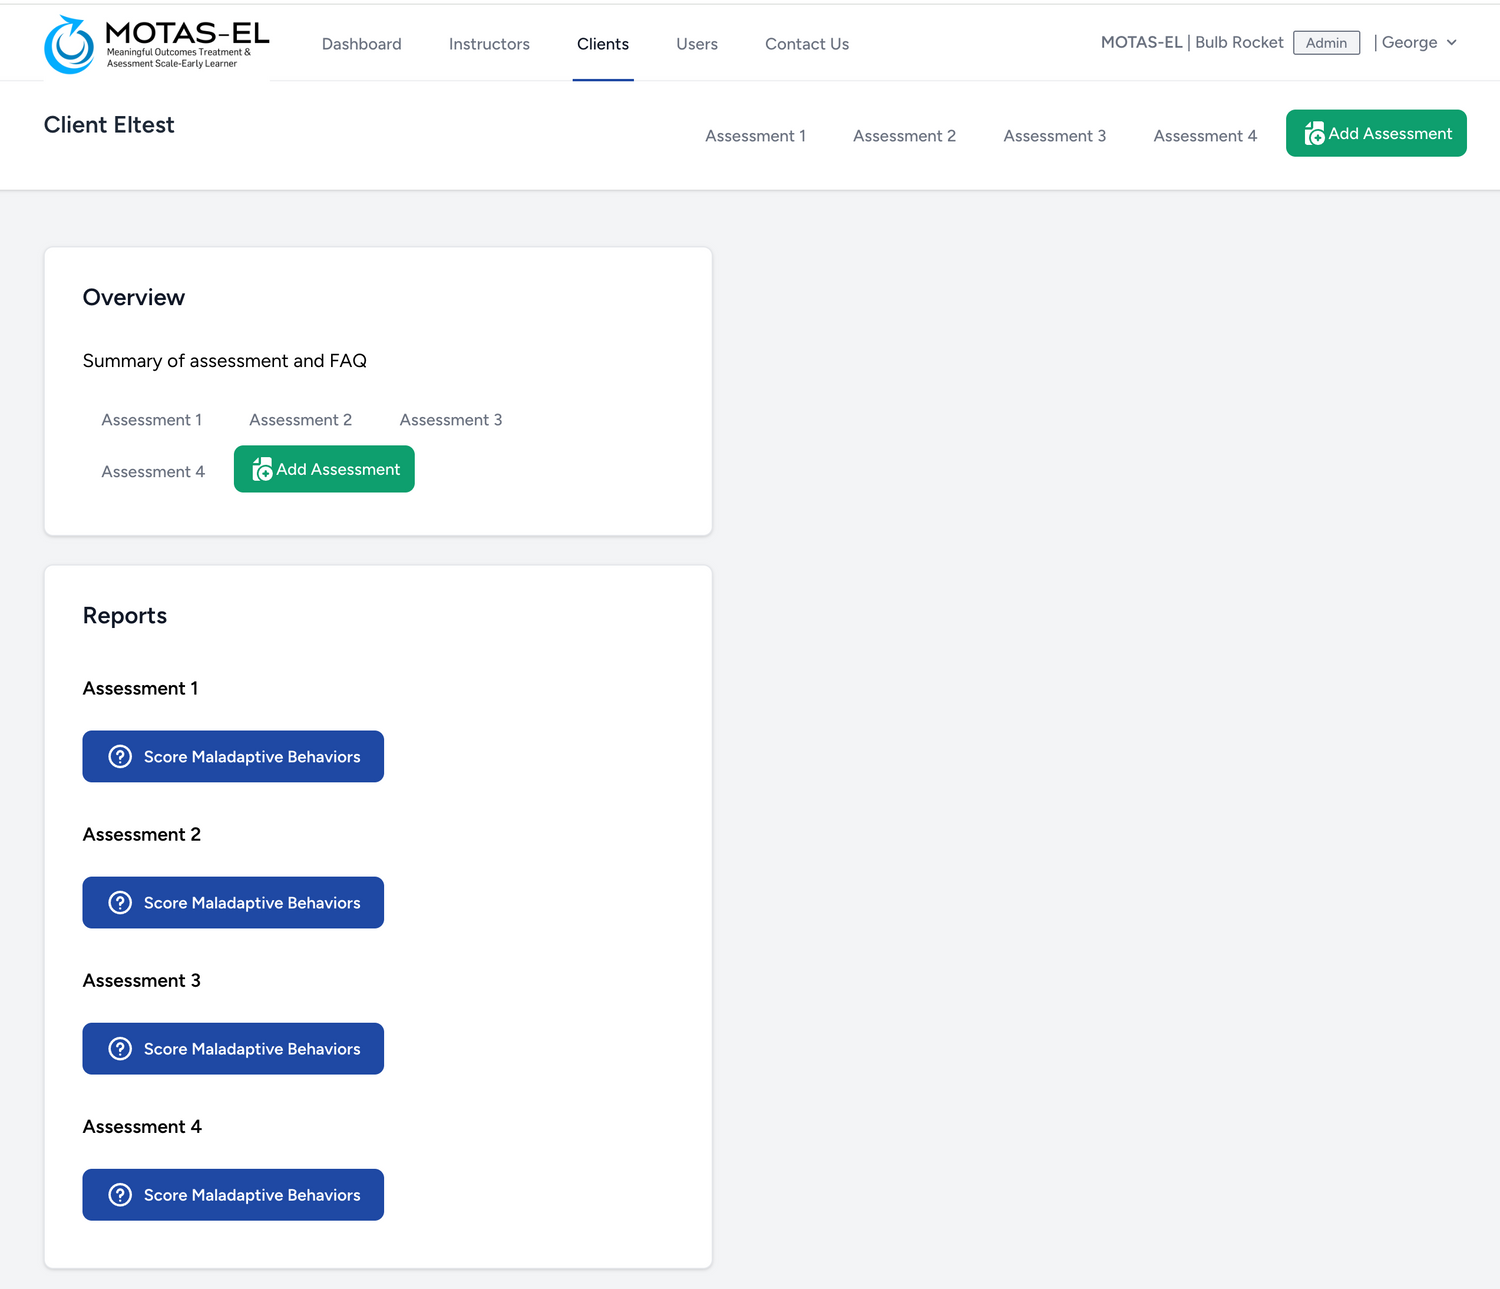Open Assessment 1 in the header bar
This screenshot has height=1289, width=1500.
(755, 136)
